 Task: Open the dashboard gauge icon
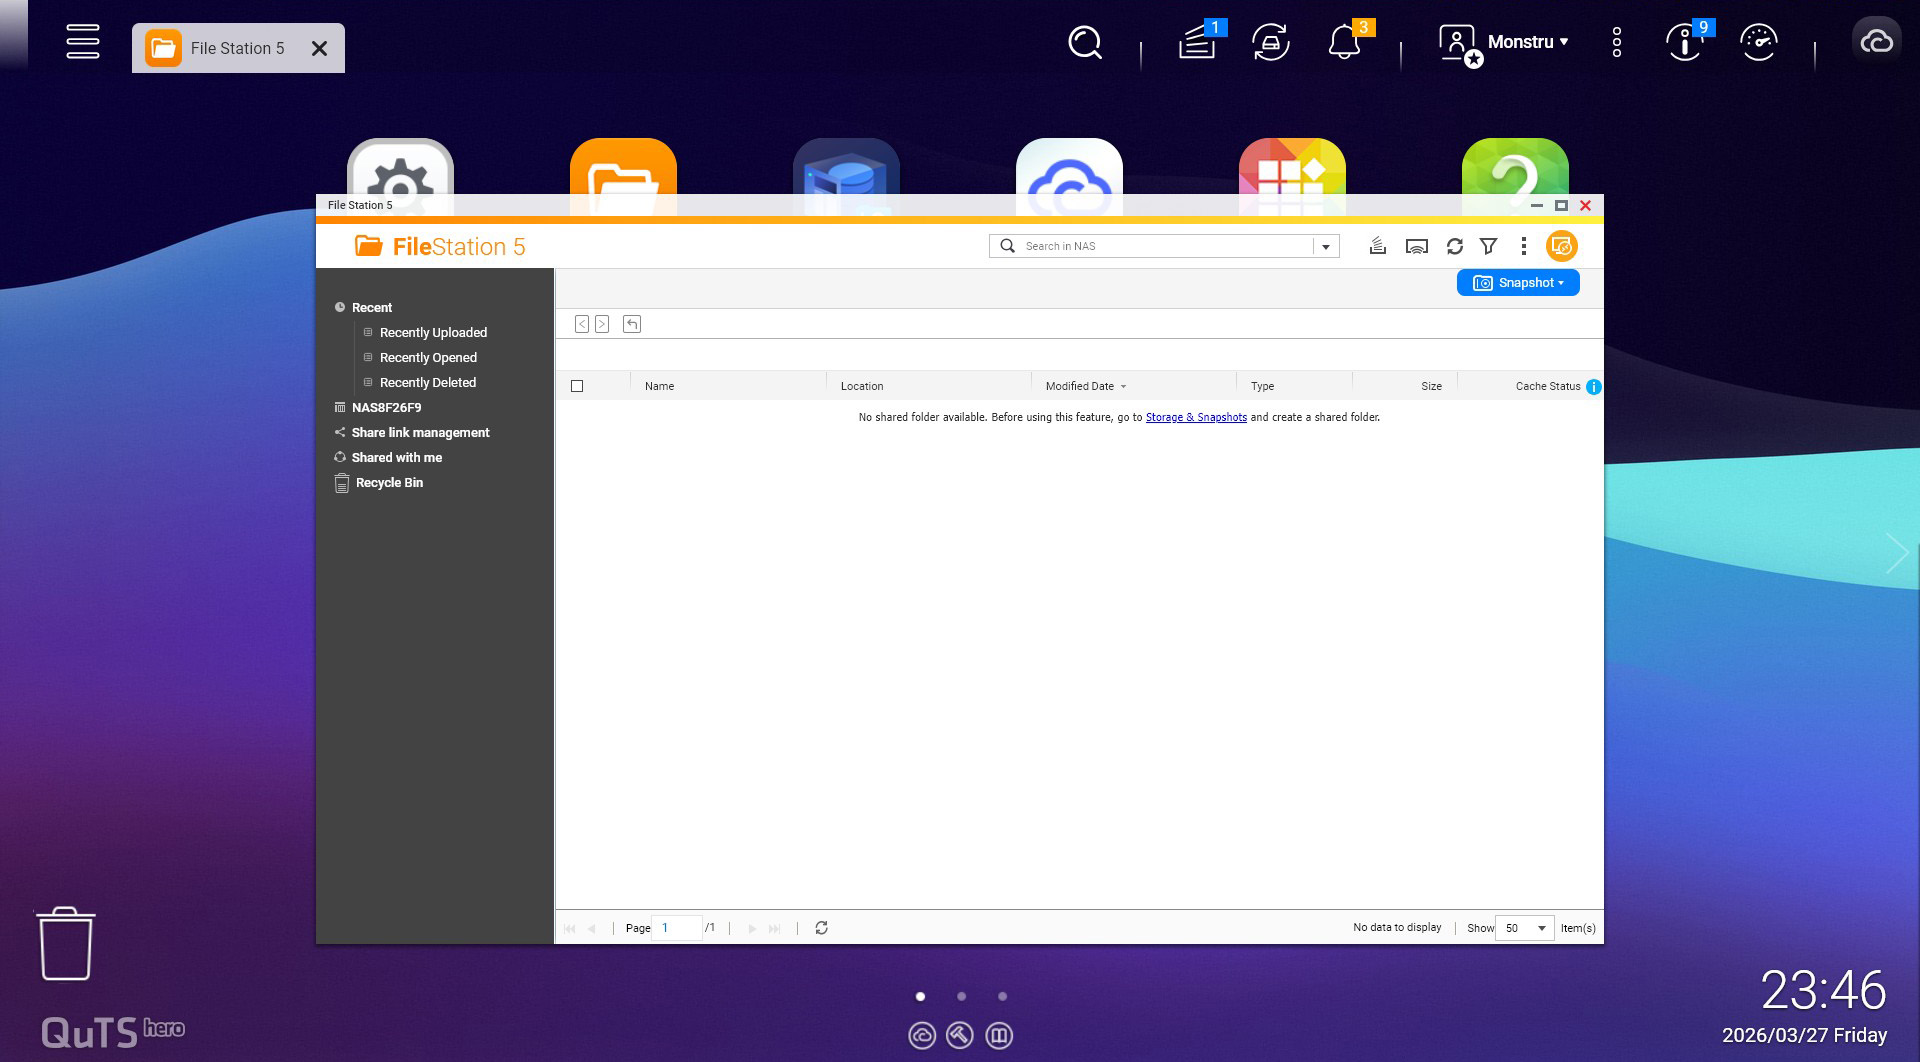(1758, 42)
